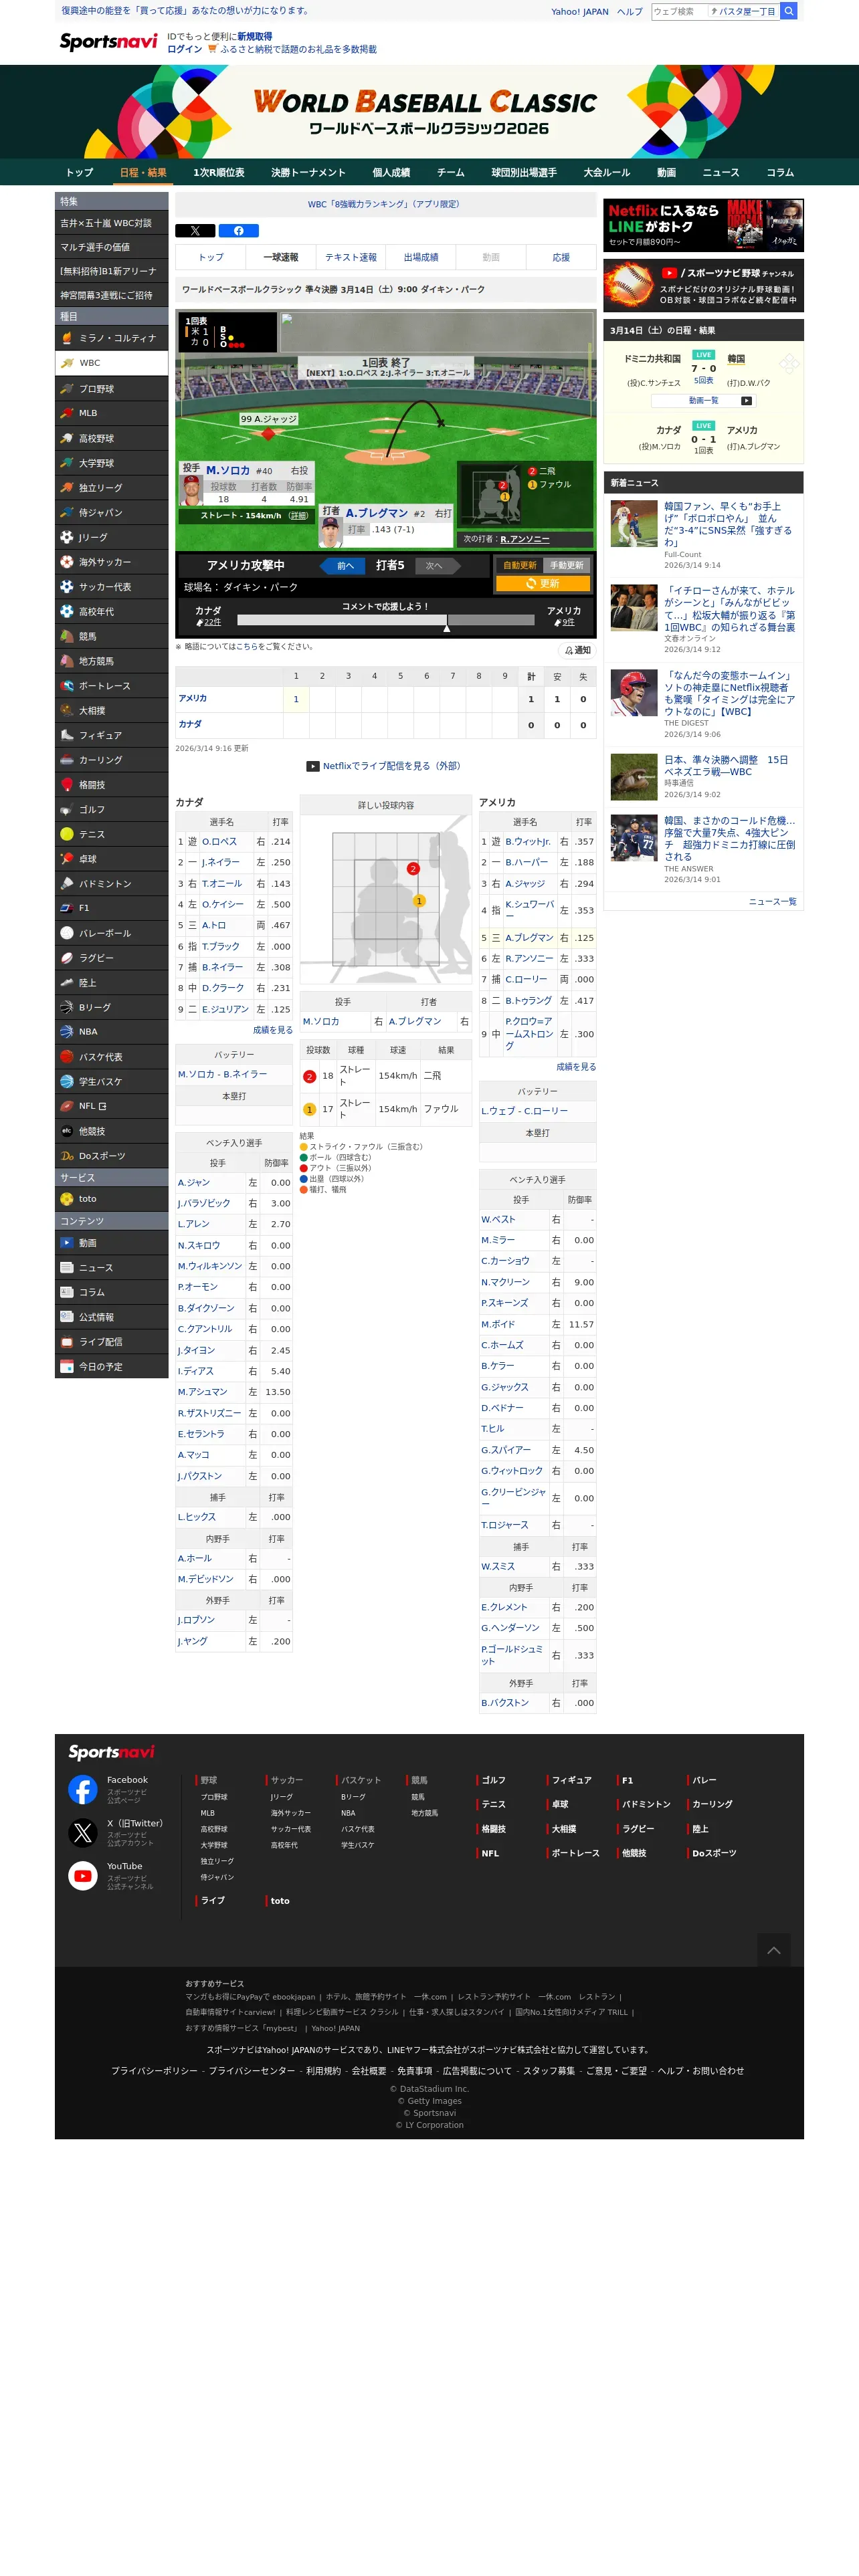The image size is (859, 2576).
Task: Open 大相撲 sidebar item
Action: pos(111,711)
